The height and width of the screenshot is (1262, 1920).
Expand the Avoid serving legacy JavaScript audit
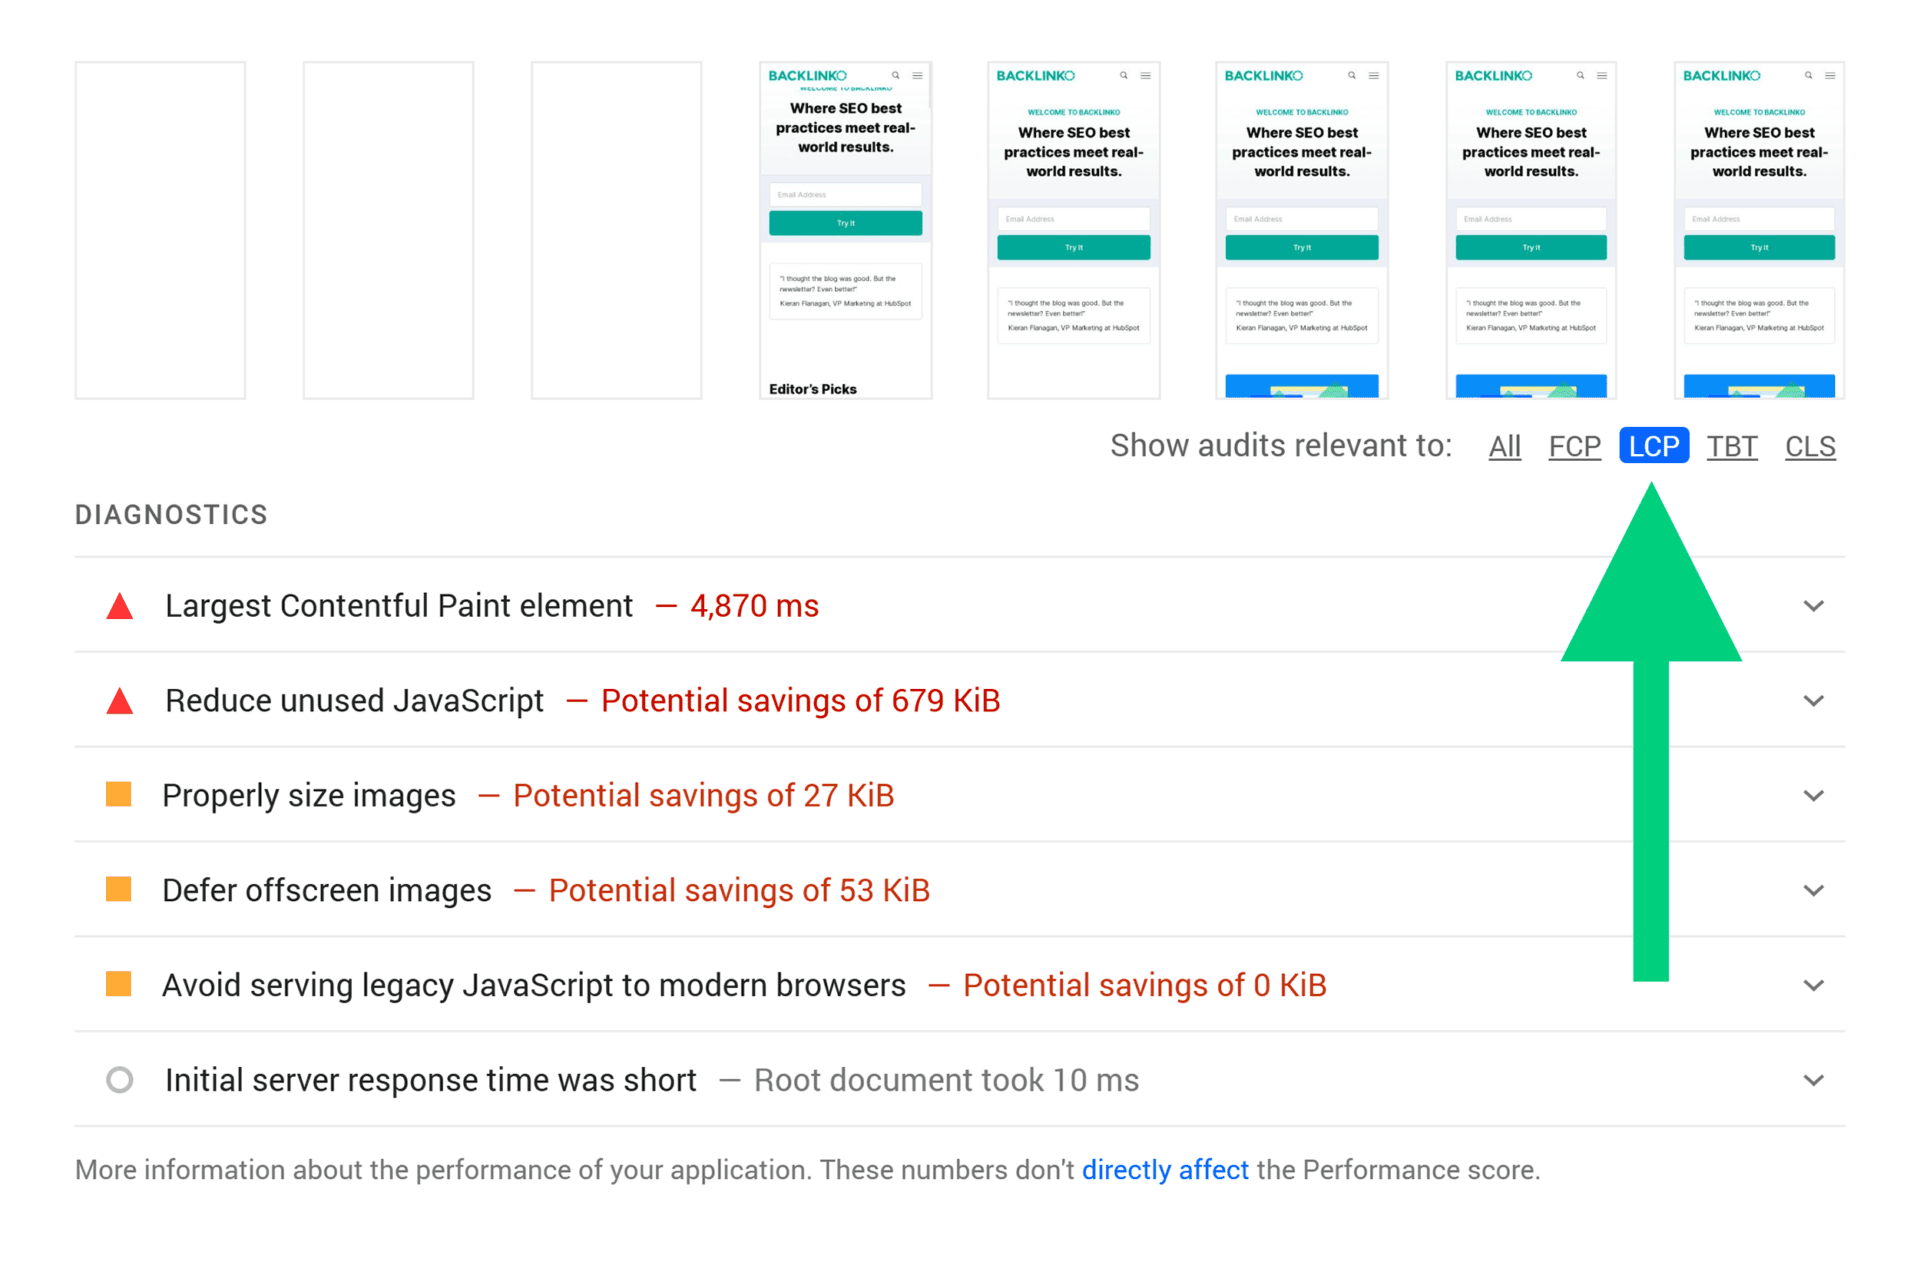pyautogui.click(x=1814, y=984)
